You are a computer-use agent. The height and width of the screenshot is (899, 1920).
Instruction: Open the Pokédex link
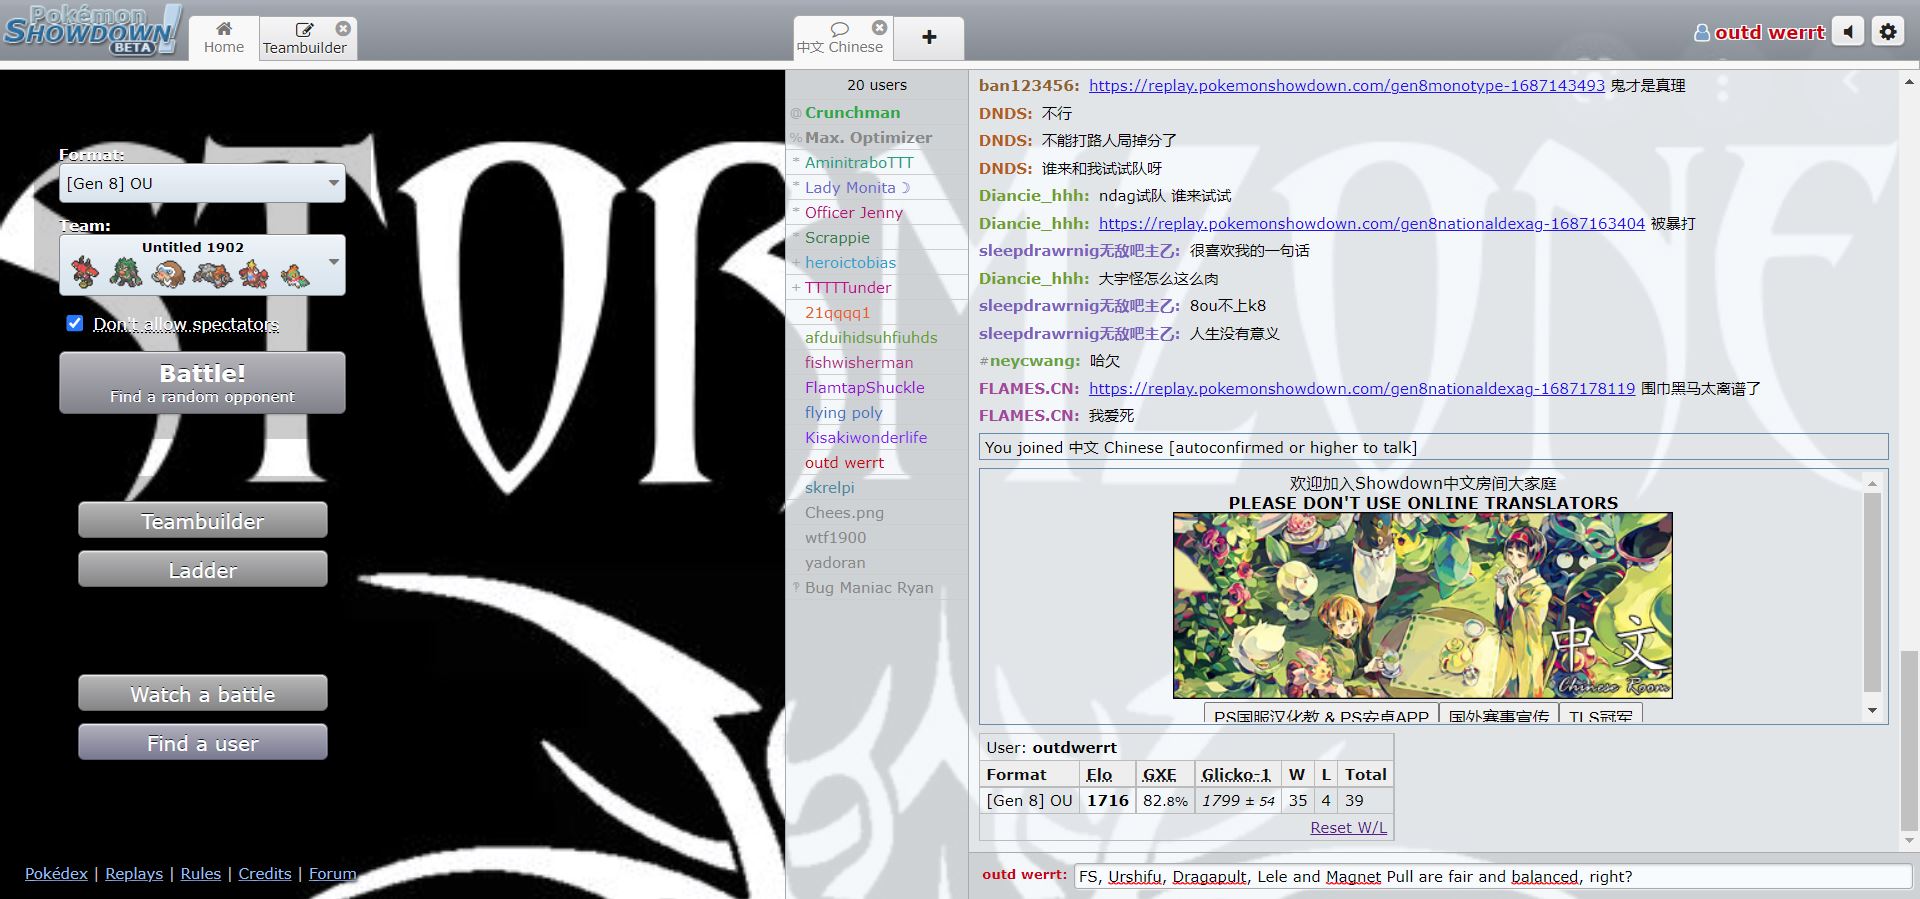tap(56, 873)
